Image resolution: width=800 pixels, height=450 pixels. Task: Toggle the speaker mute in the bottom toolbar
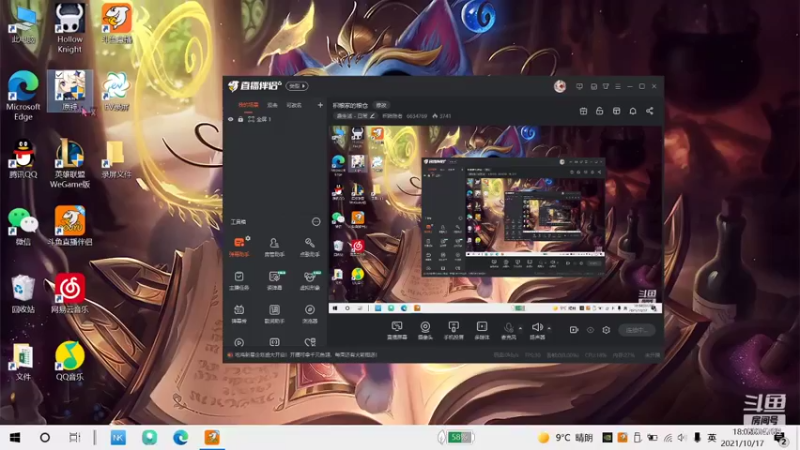[x=537, y=330]
